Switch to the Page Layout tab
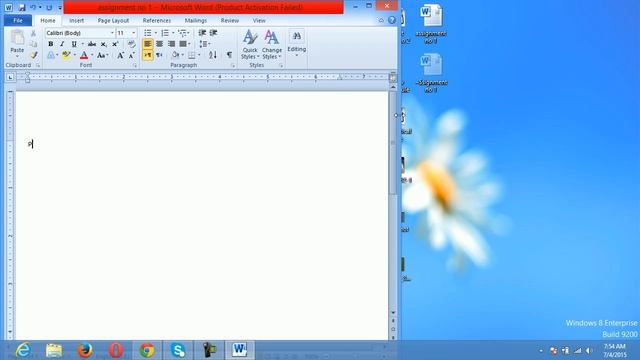 pyautogui.click(x=113, y=20)
